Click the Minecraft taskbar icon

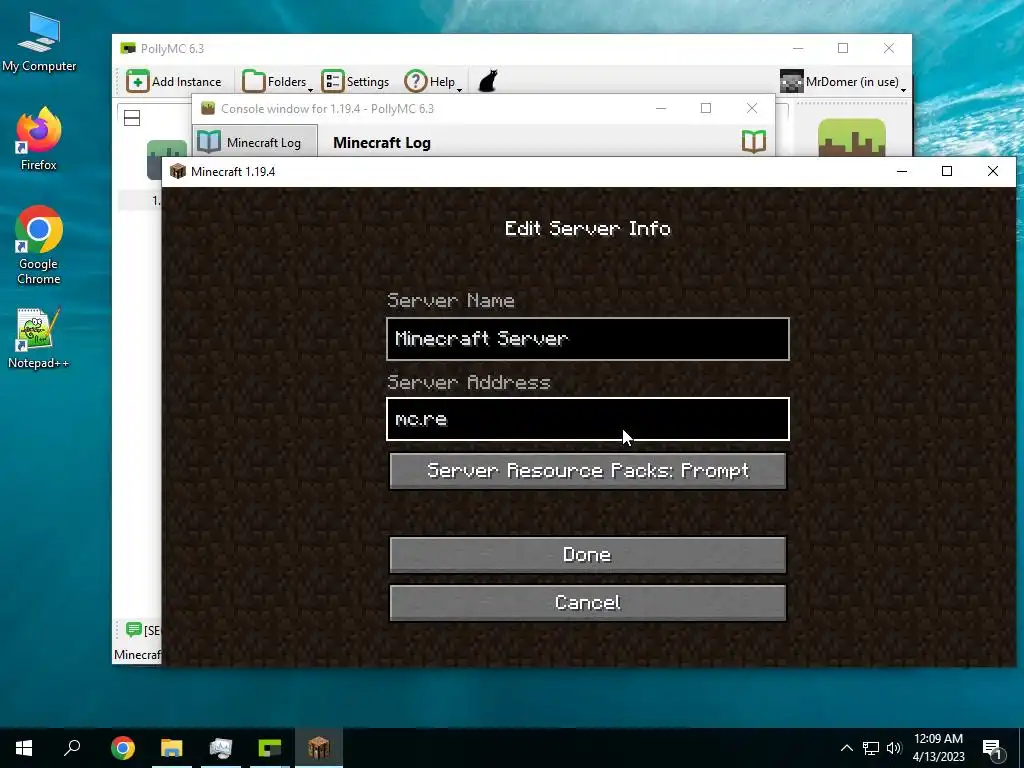(319, 748)
